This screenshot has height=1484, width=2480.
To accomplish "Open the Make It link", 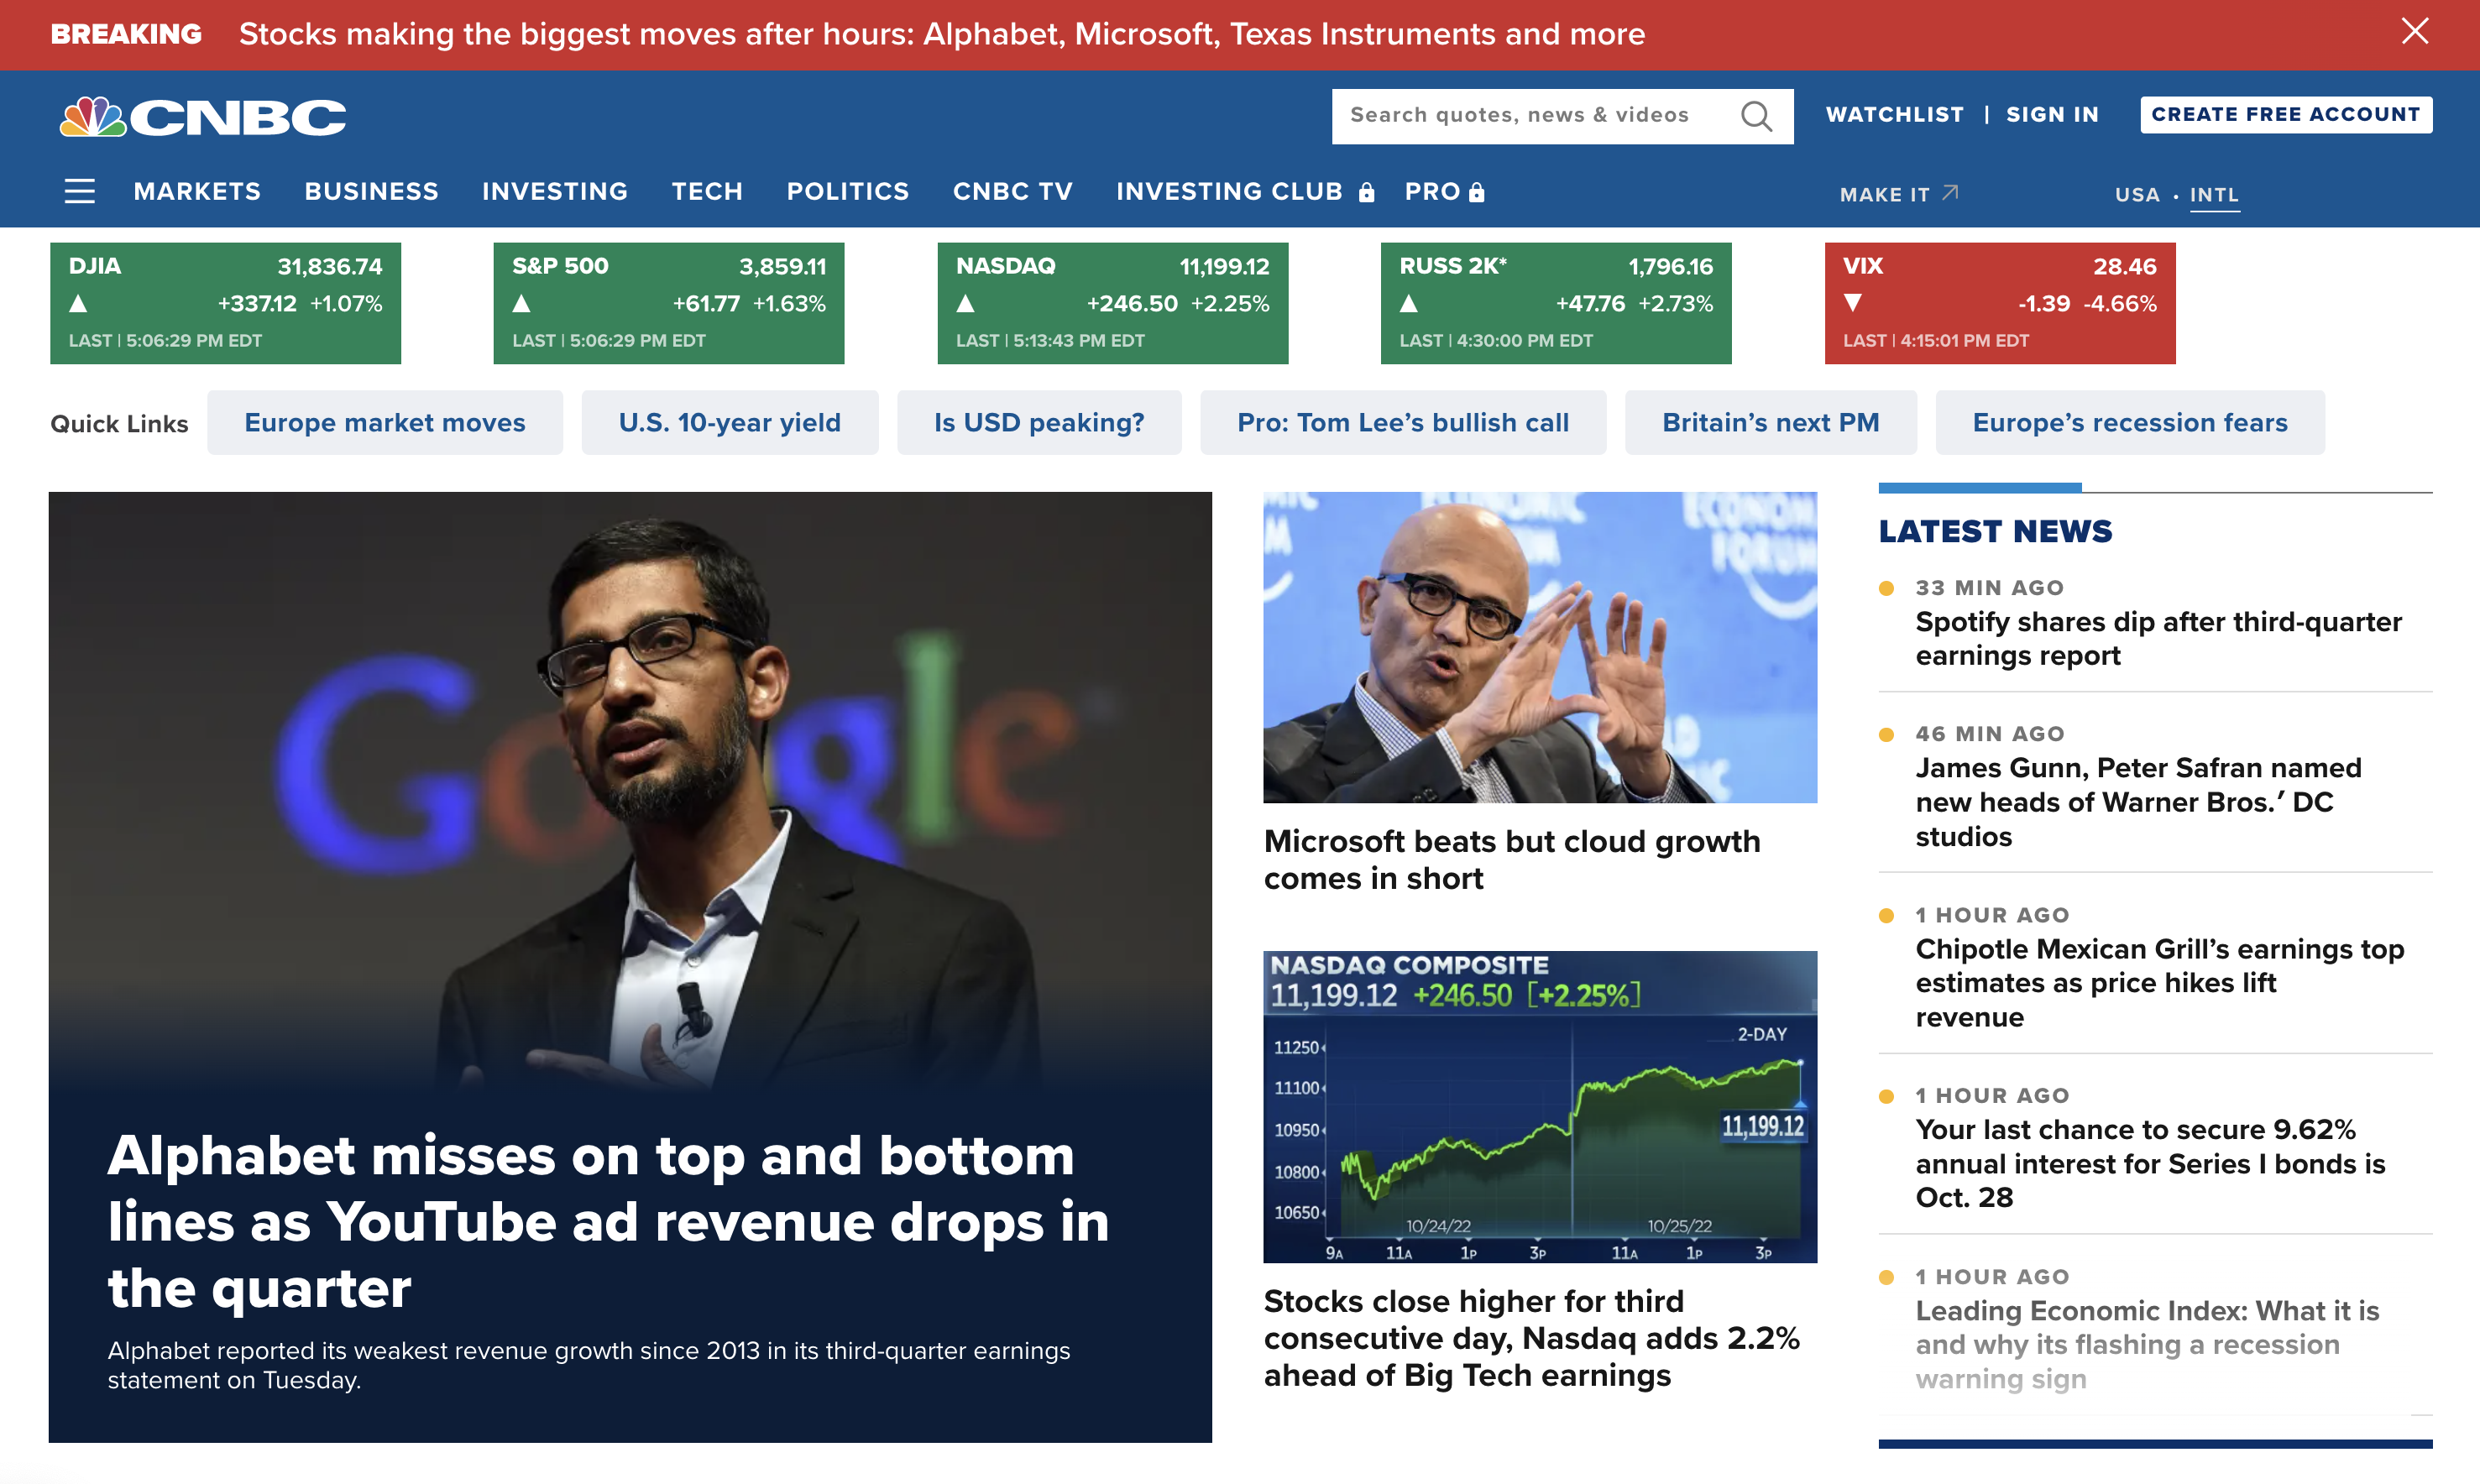I will (x=1884, y=194).
